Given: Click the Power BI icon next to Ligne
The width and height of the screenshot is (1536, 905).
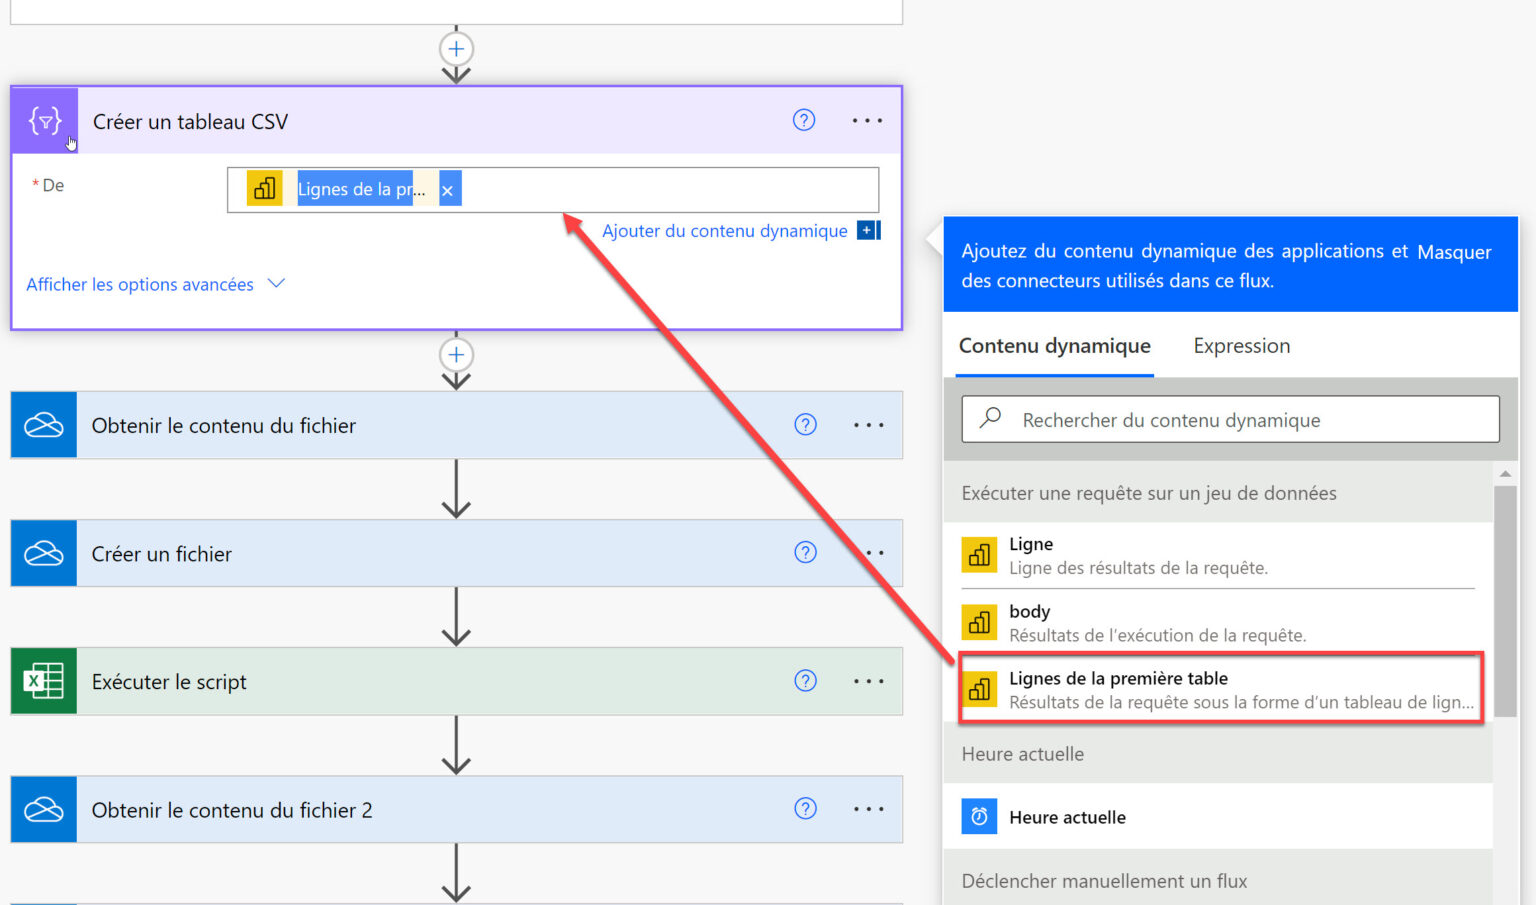Looking at the screenshot, I should [979, 555].
